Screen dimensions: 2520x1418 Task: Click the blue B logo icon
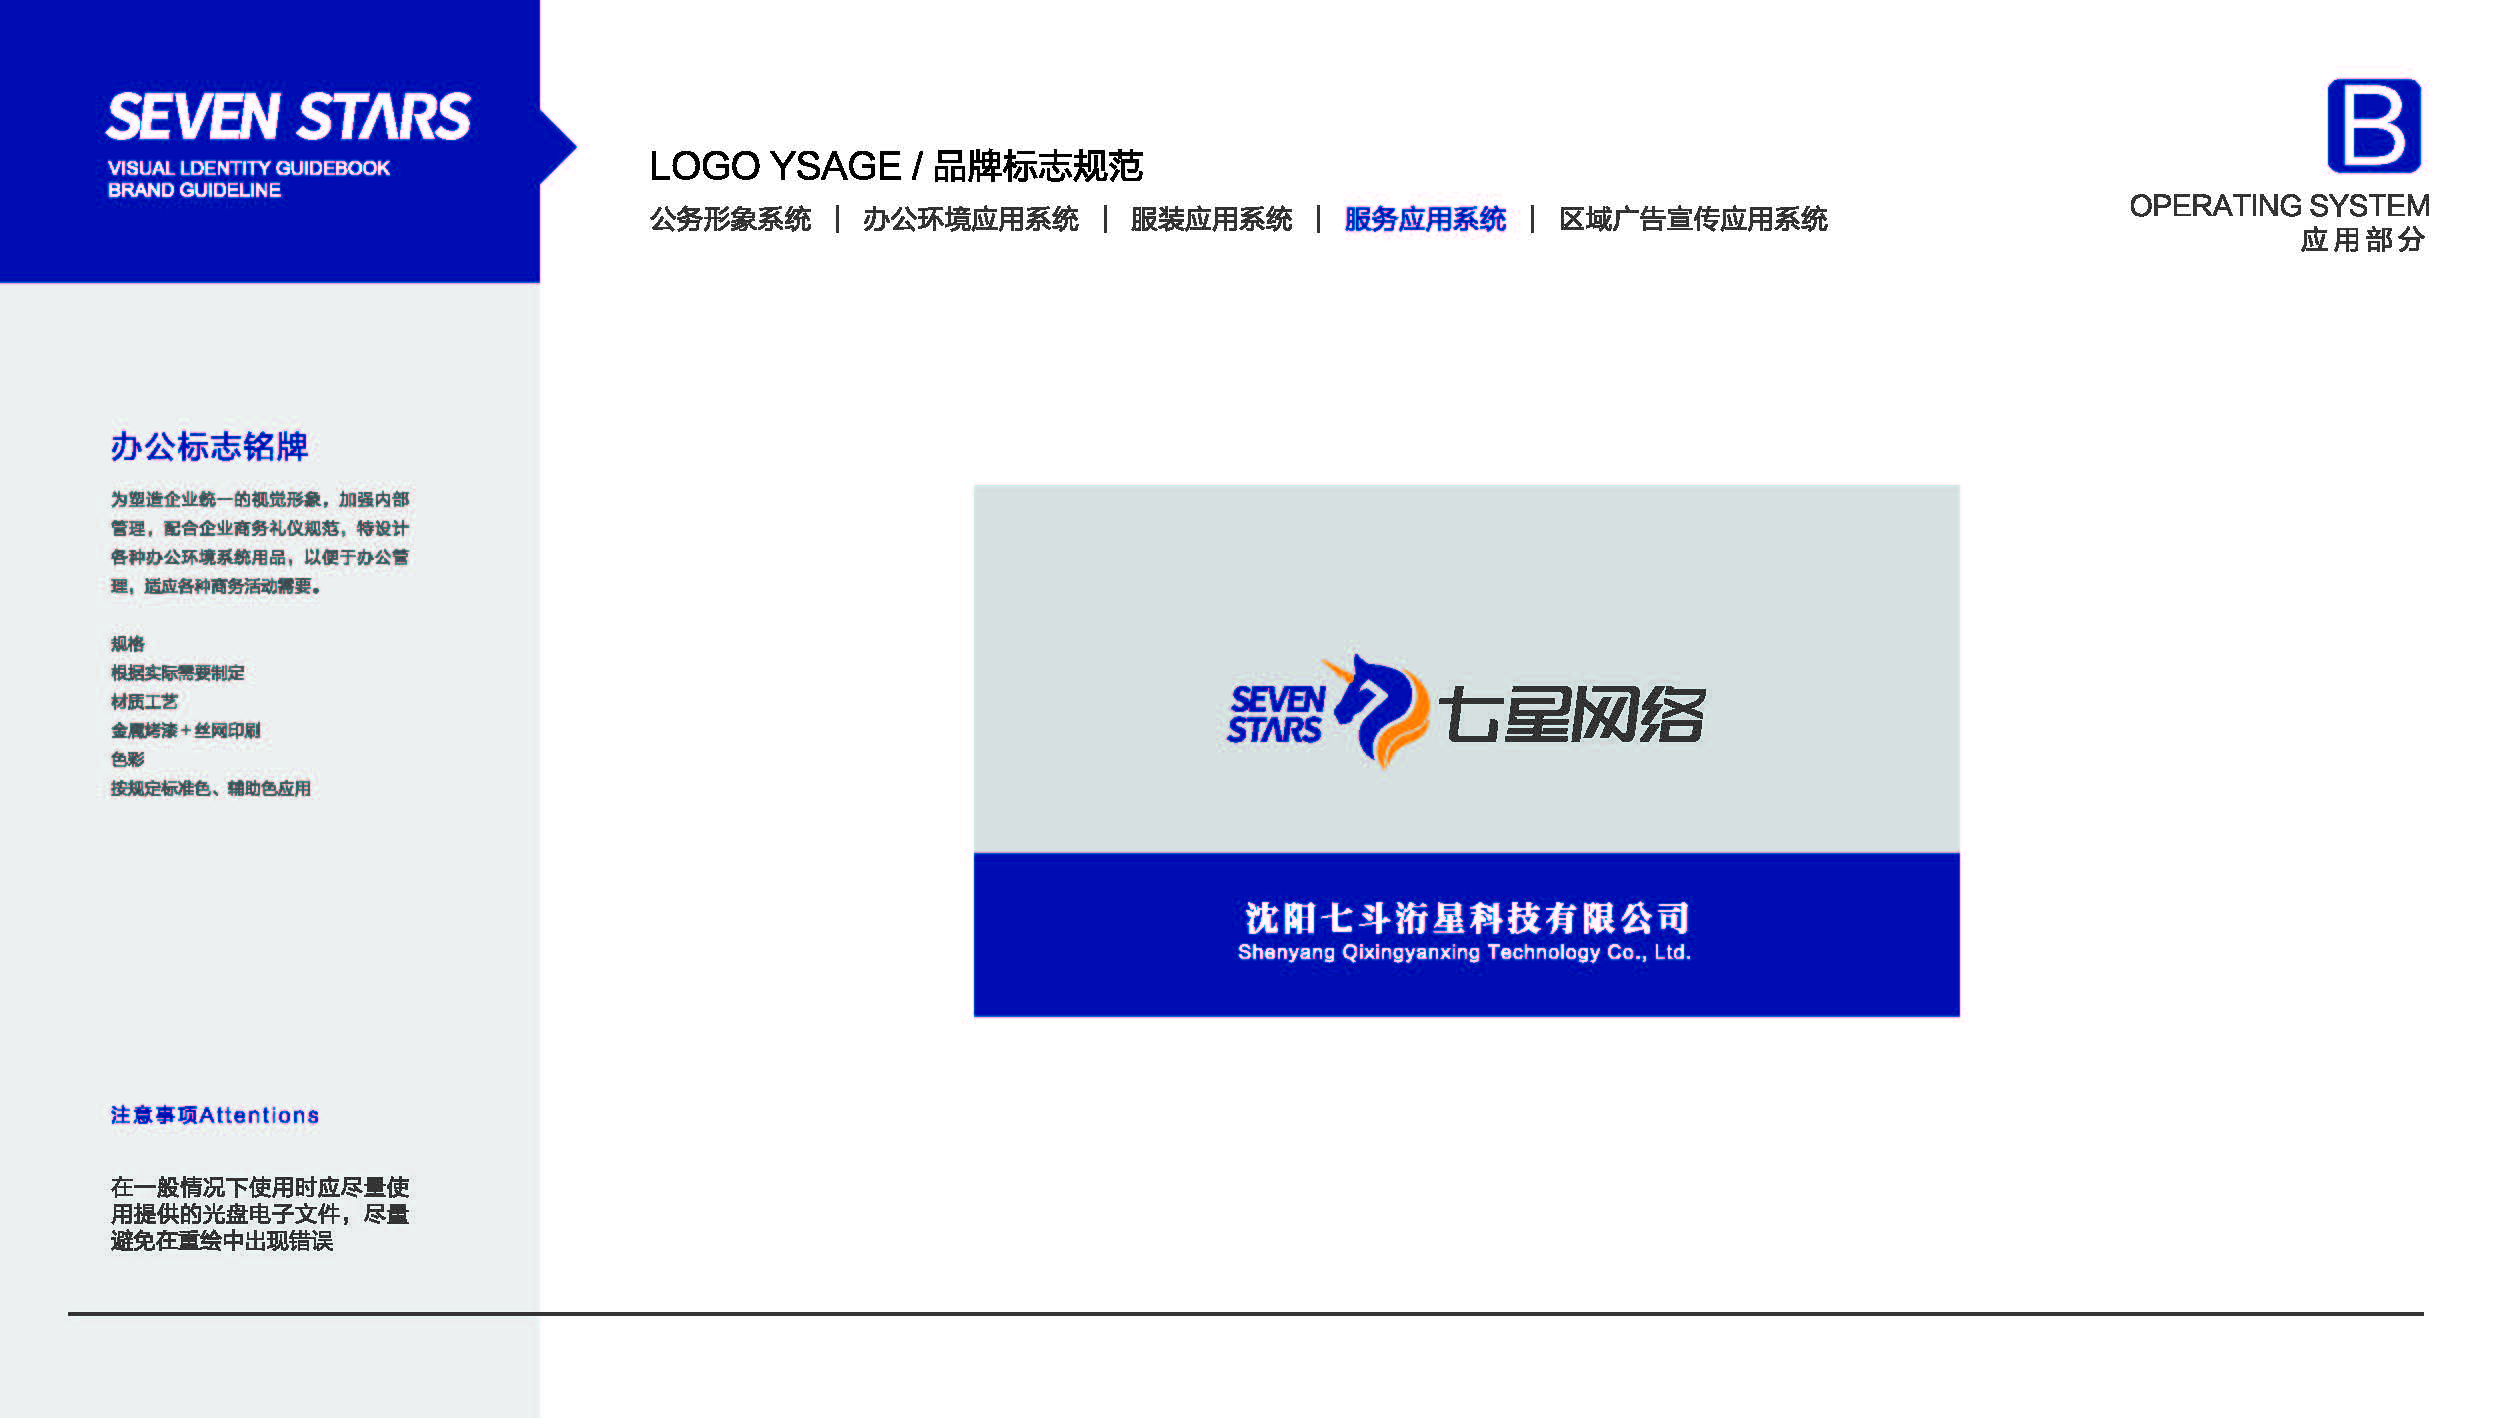coord(2373,126)
